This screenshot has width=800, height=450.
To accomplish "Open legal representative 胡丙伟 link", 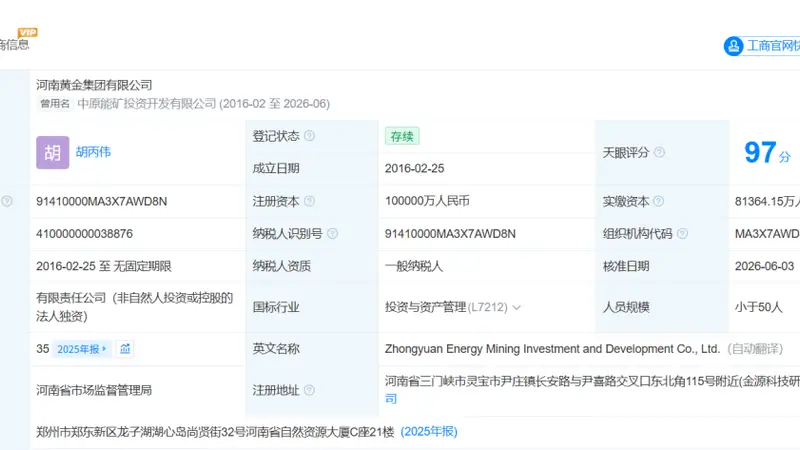I will coord(93,152).
